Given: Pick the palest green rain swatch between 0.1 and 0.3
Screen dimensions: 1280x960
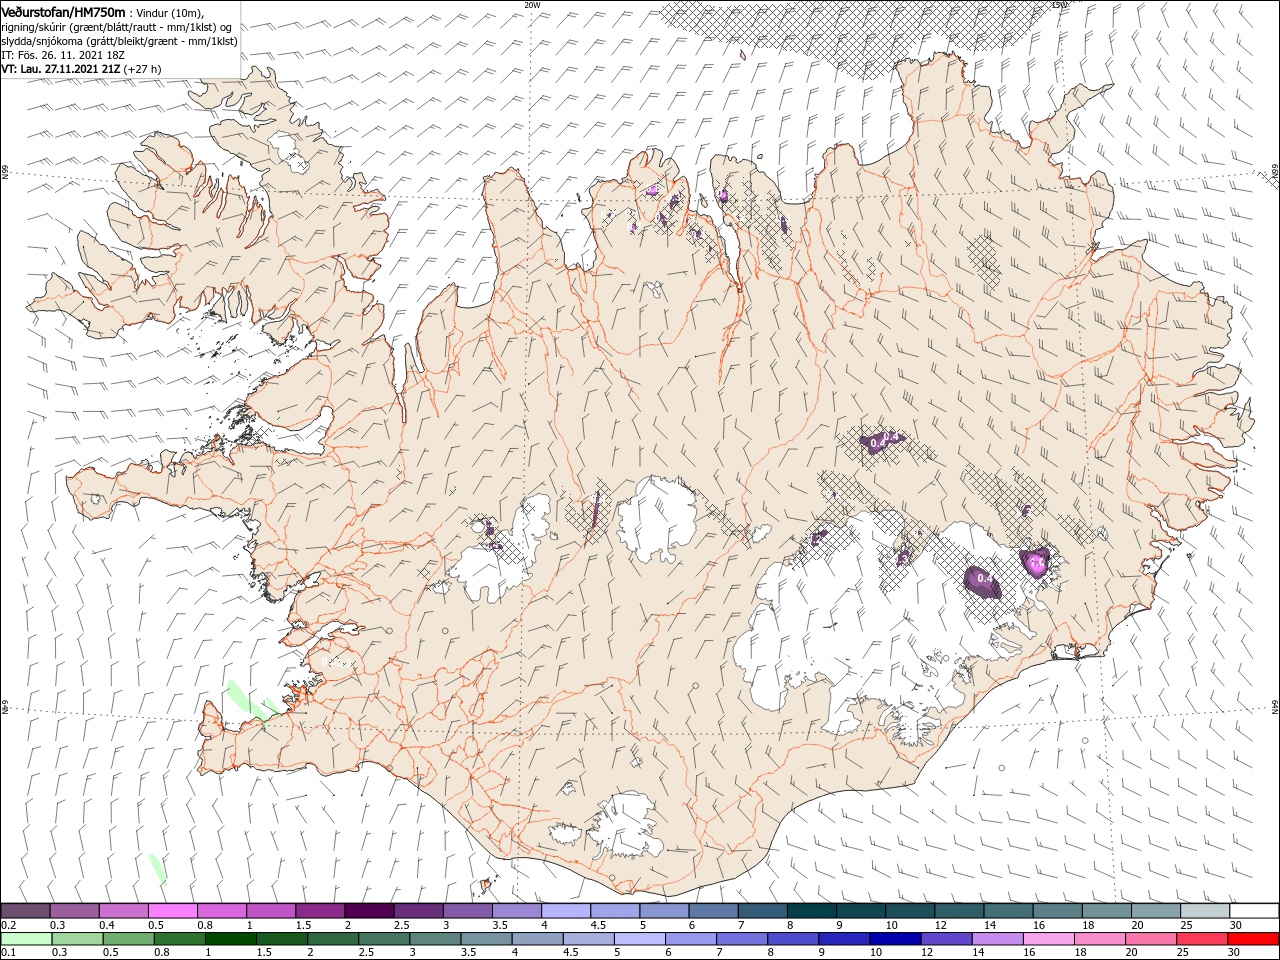Looking at the screenshot, I should pos(26,939).
